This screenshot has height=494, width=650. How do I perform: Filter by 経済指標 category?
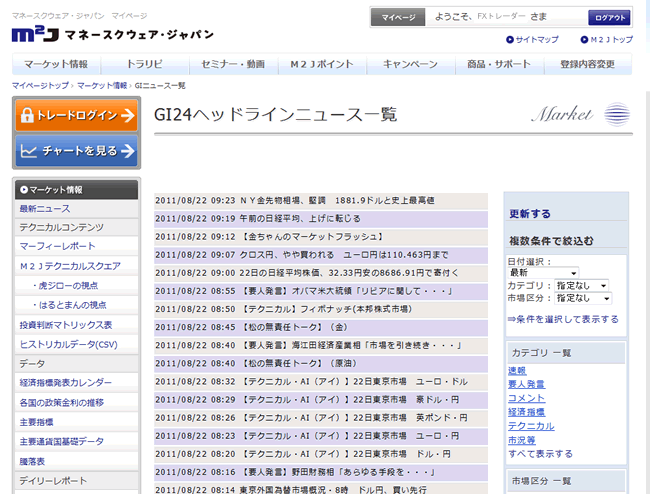point(526,412)
